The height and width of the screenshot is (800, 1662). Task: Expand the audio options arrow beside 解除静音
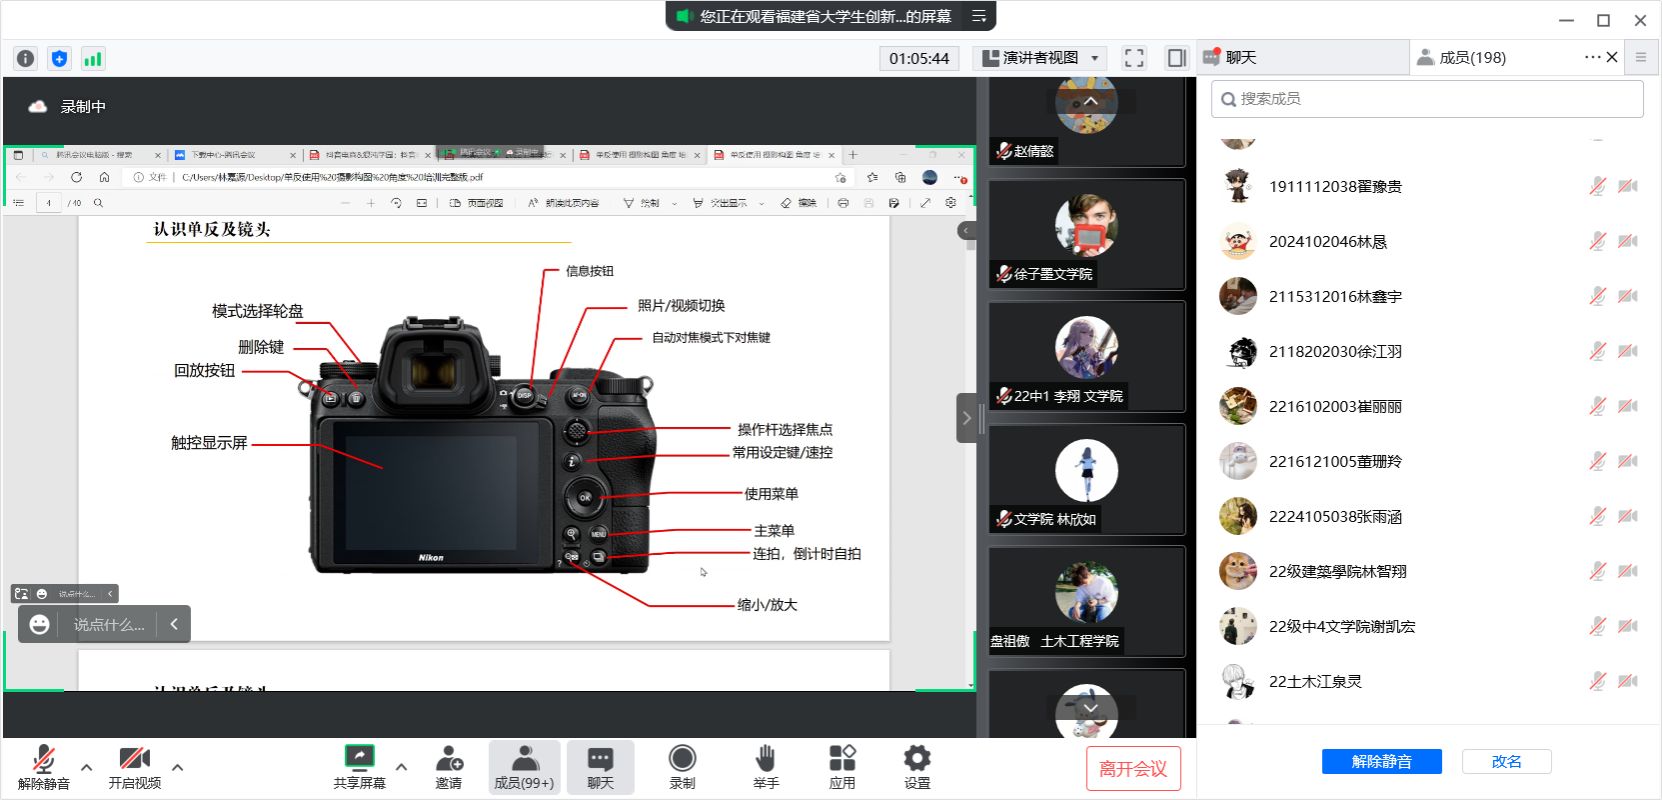coord(87,768)
